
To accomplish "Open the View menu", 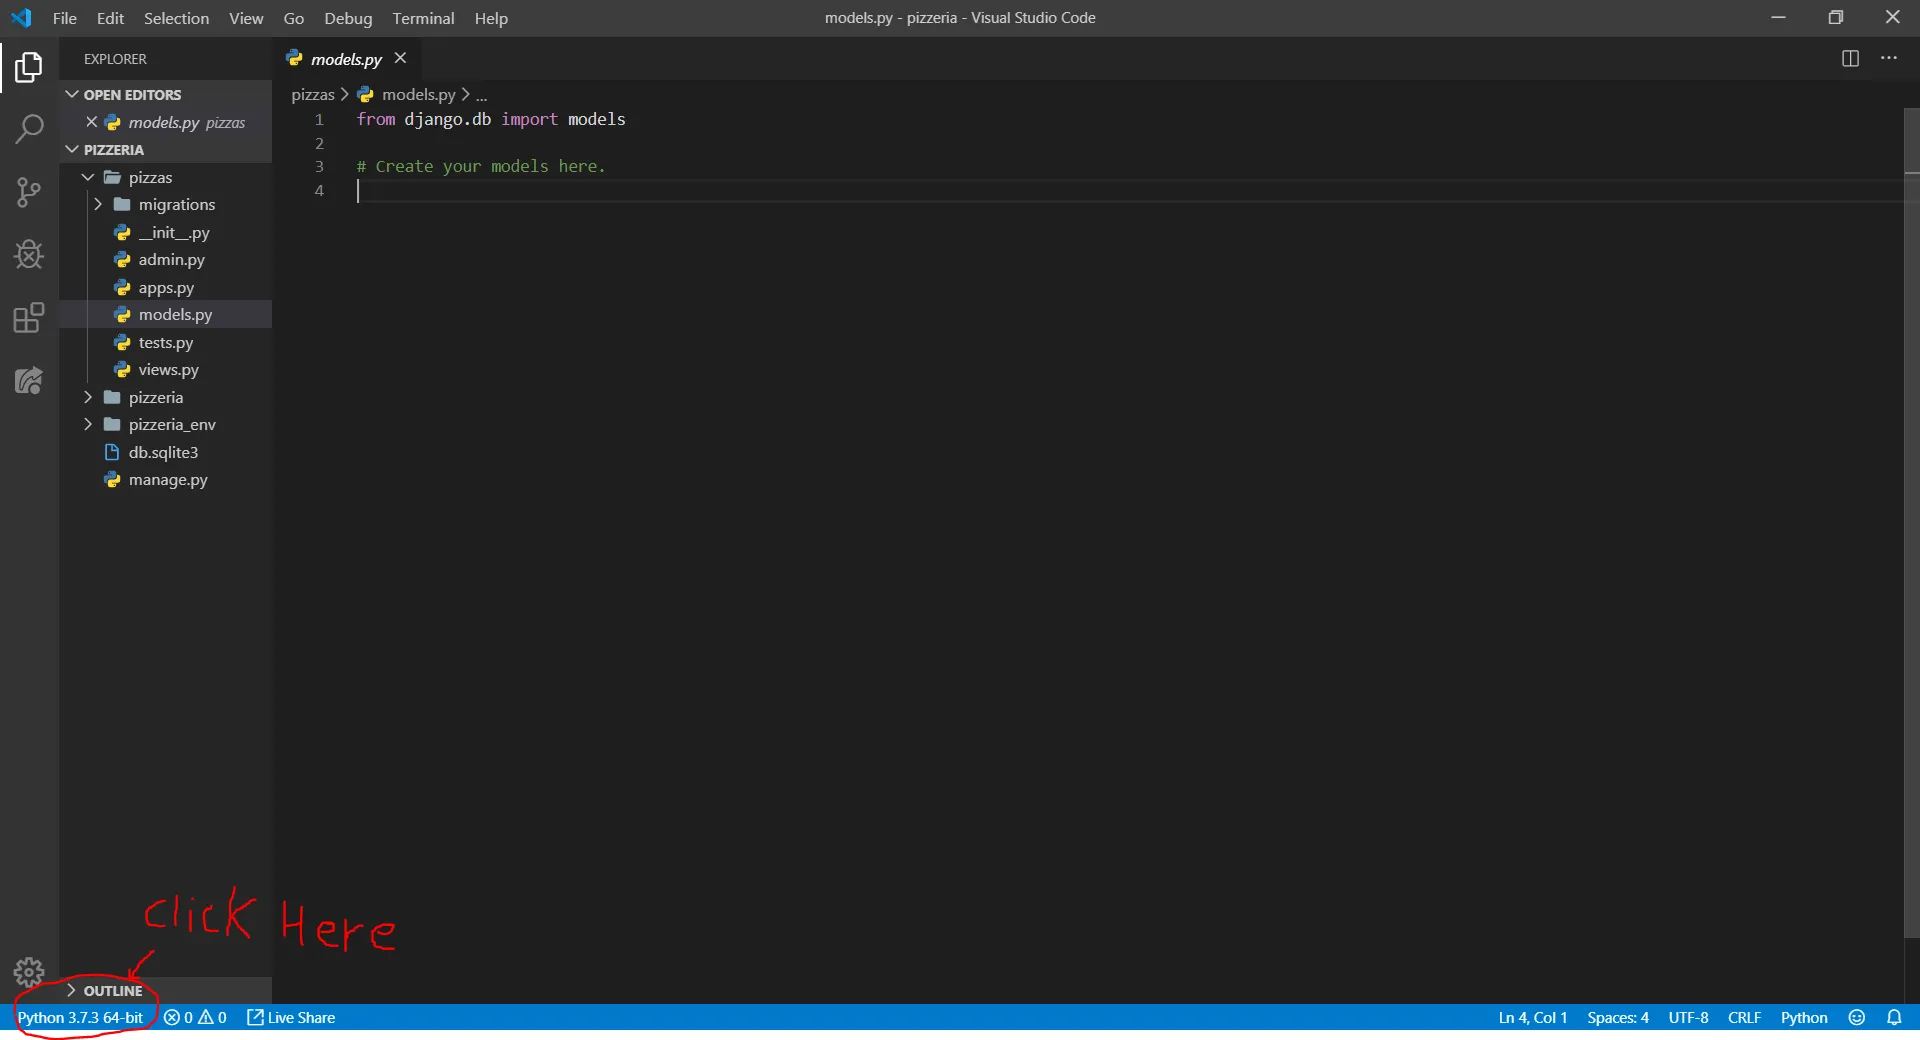I will tap(246, 18).
